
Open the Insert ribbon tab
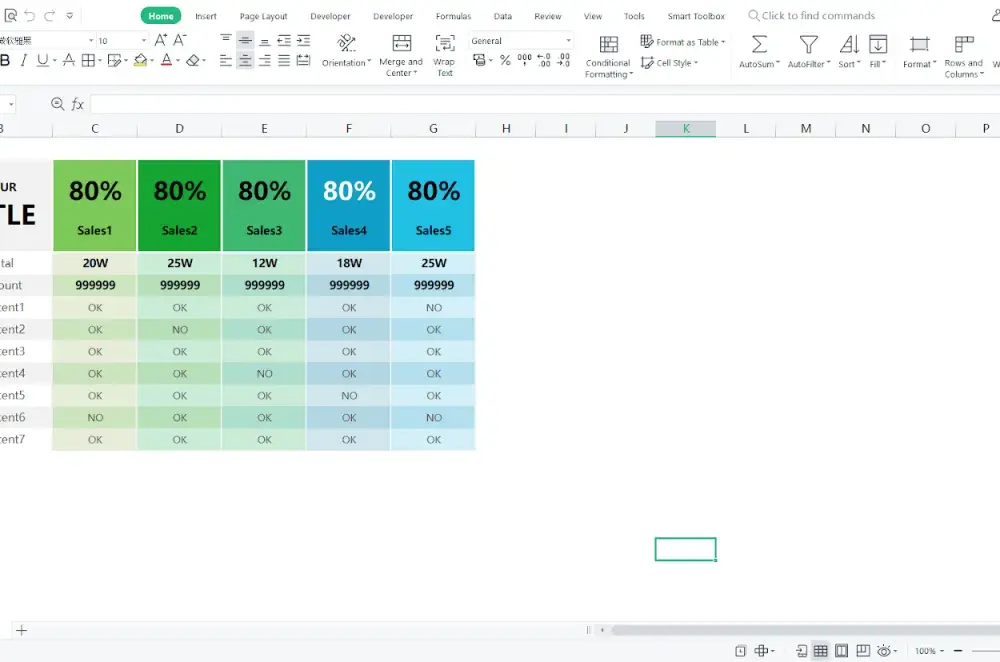tap(205, 16)
